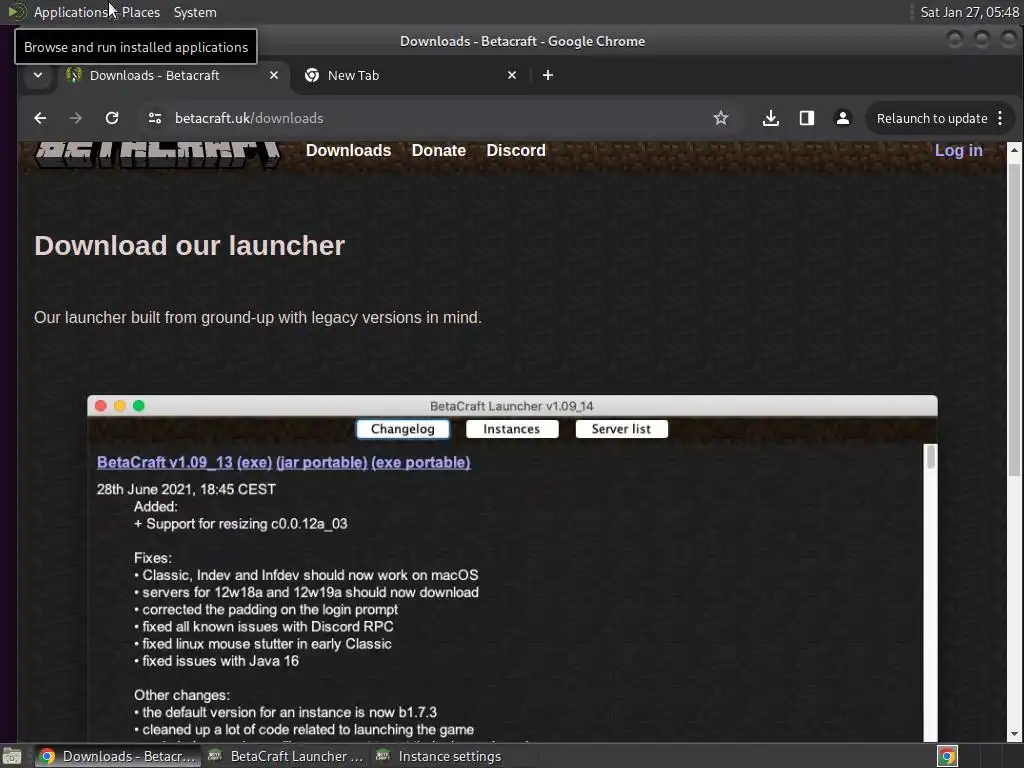This screenshot has height=768, width=1024.
Task: Open the Donate page link
Action: coord(438,150)
